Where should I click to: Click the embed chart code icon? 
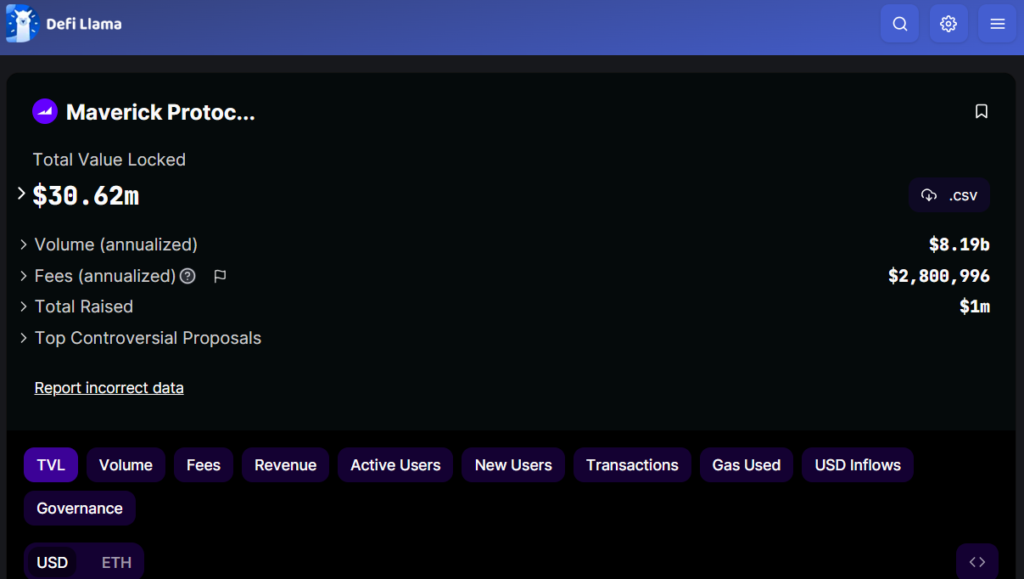pyautogui.click(x=977, y=562)
